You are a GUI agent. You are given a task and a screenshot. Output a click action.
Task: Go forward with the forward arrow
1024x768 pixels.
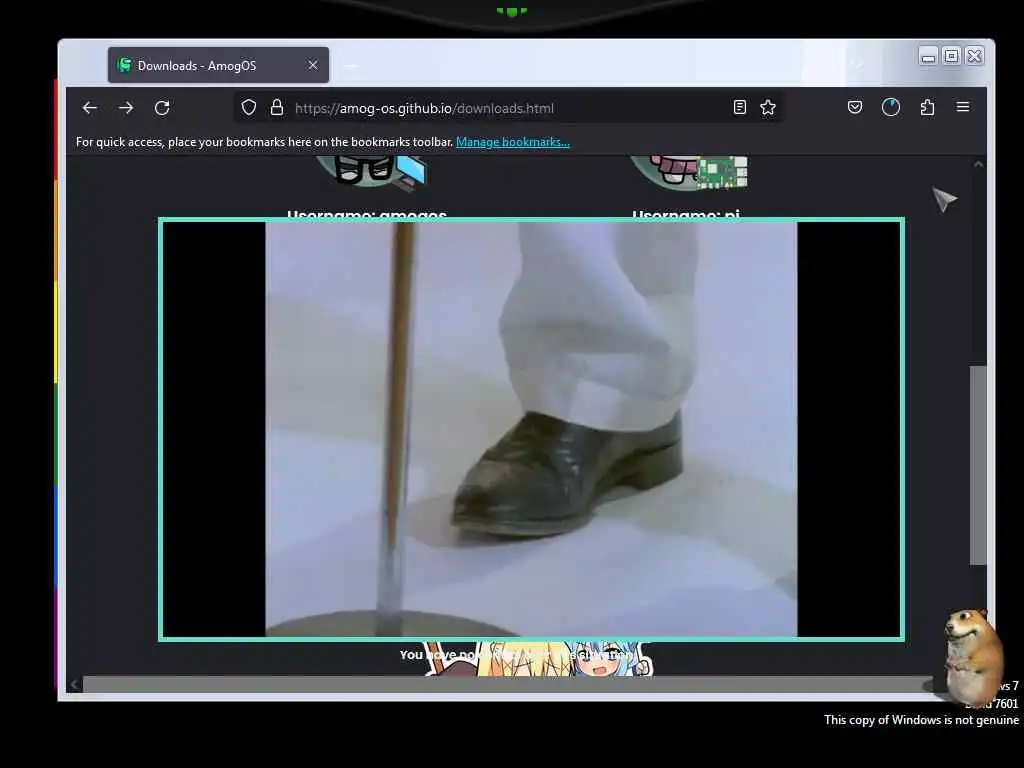point(126,108)
